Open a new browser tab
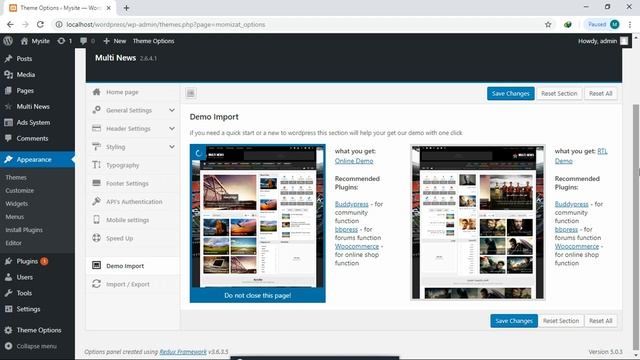This screenshot has width=640, height=360. [x=127, y=8]
